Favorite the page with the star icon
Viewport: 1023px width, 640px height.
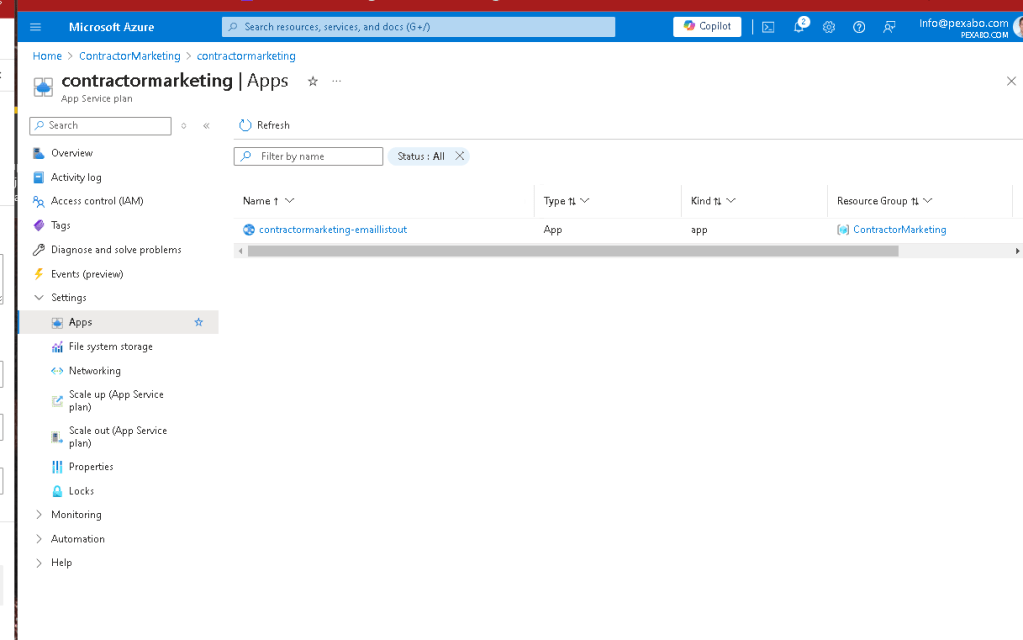point(313,82)
